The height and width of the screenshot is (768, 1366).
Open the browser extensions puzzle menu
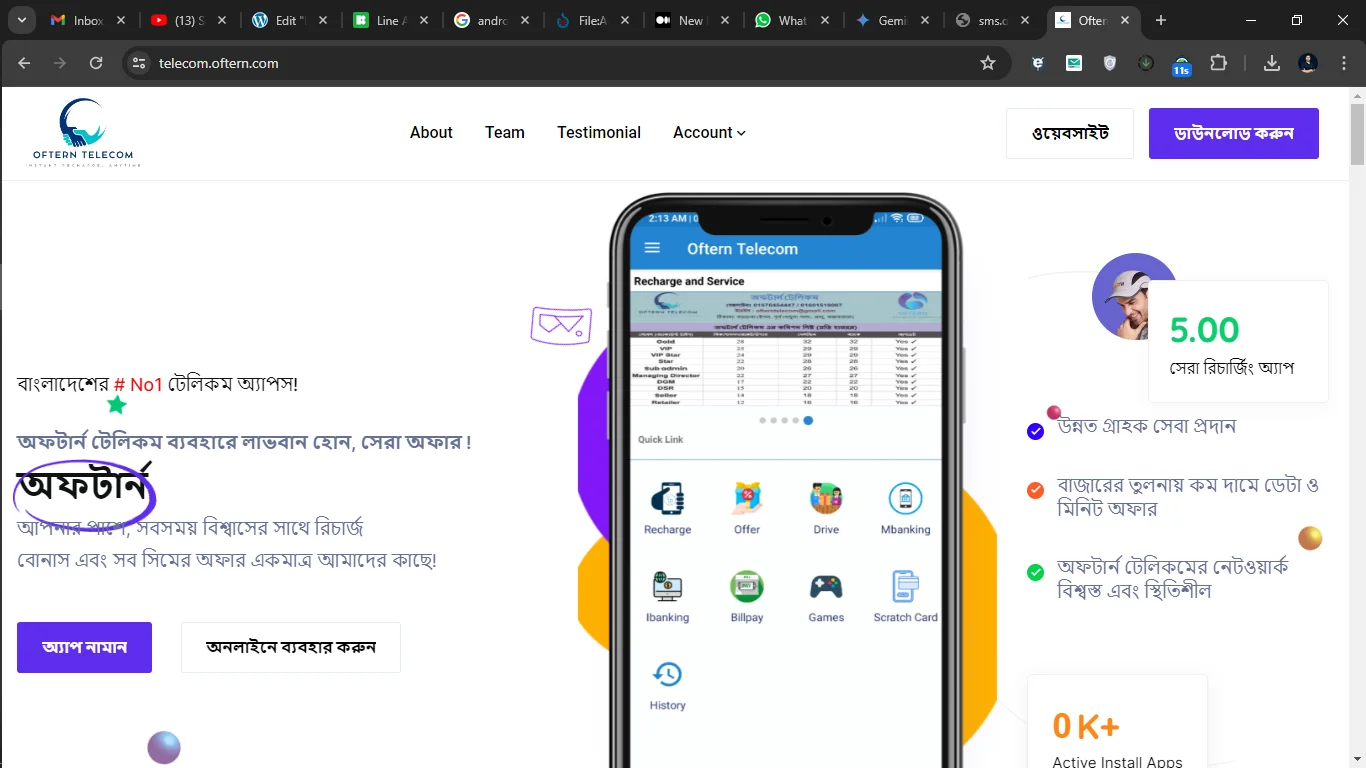1218,62
